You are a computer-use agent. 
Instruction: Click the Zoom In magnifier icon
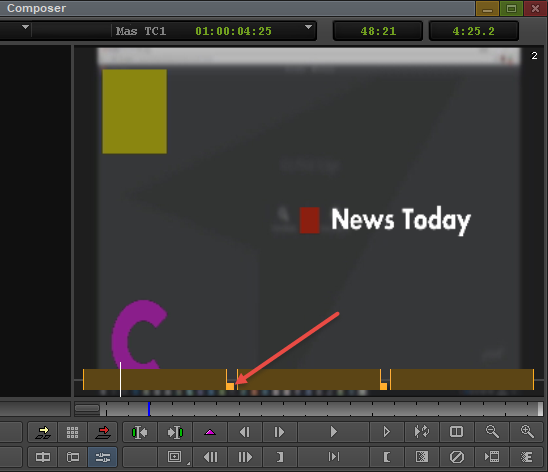point(527,432)
